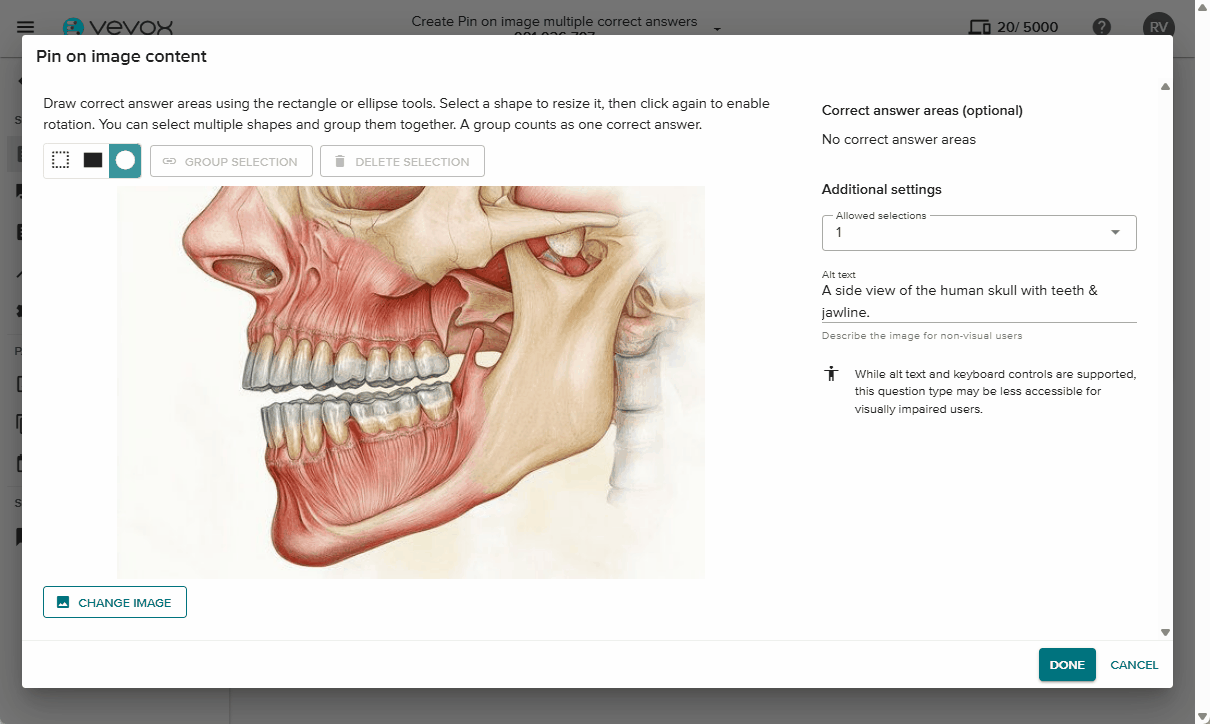Select the marquee selection tool
This screenshot has width=1210, height=724.
[x=60, y=158]
